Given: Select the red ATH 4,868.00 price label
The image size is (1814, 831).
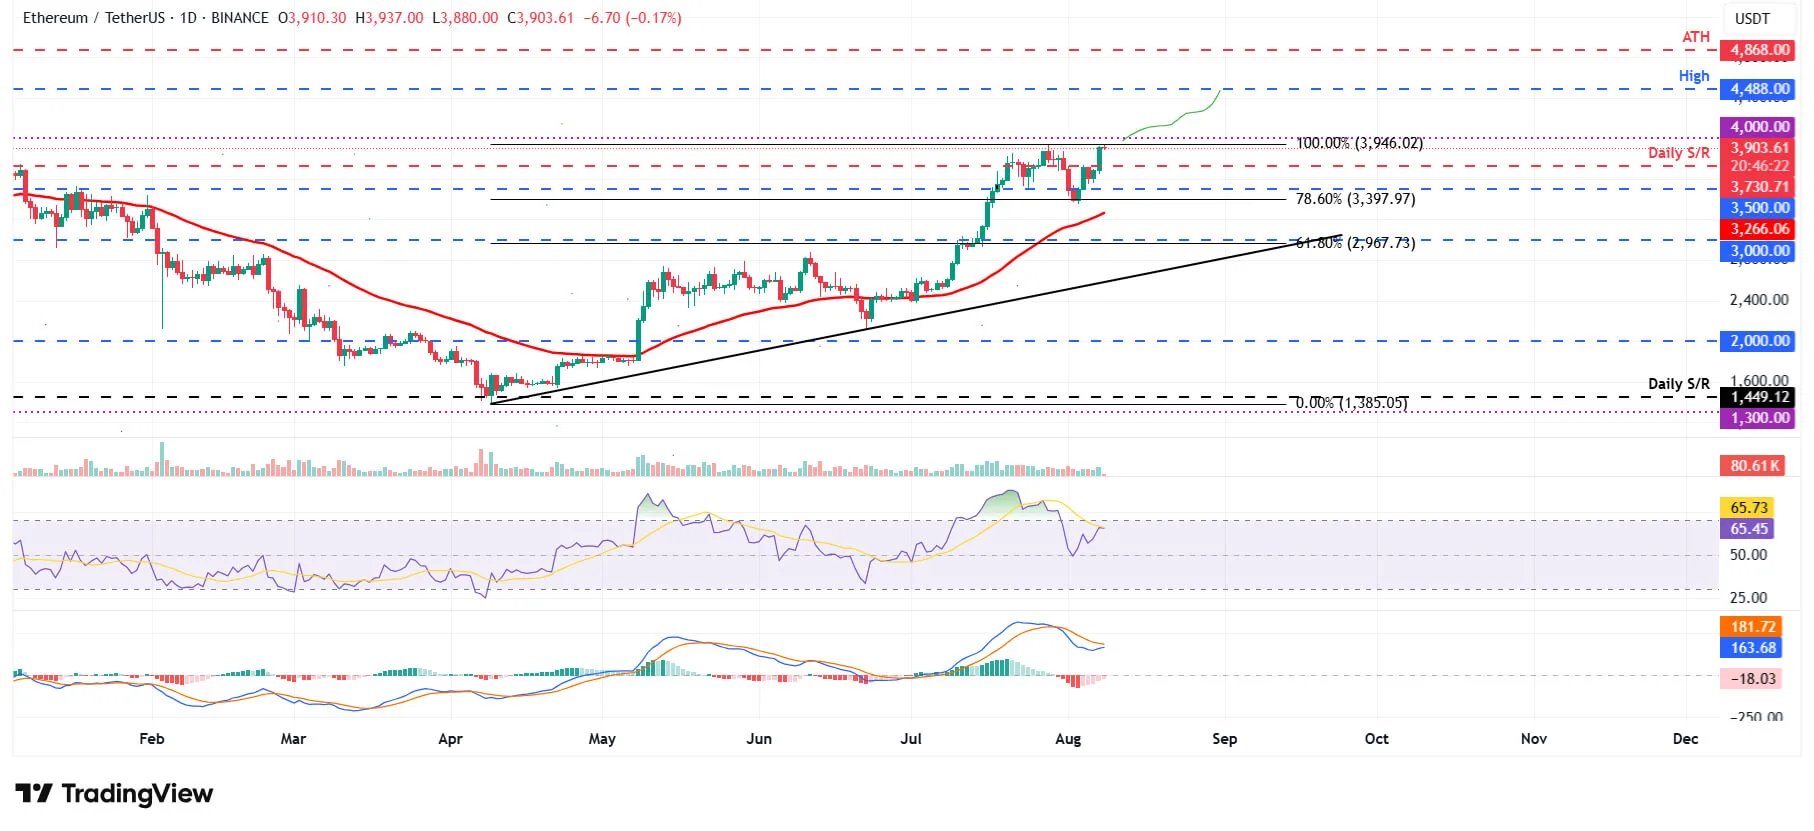Looking at the screenshot, I should (1759, 50).
